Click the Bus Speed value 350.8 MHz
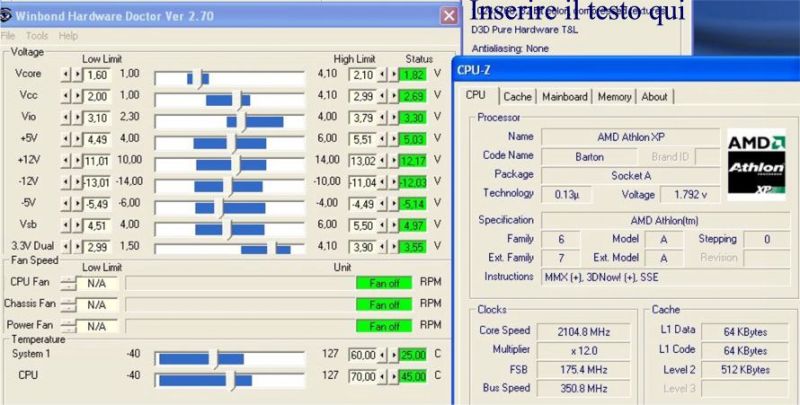Screen dimensions: 800x405 pos(583,389)
